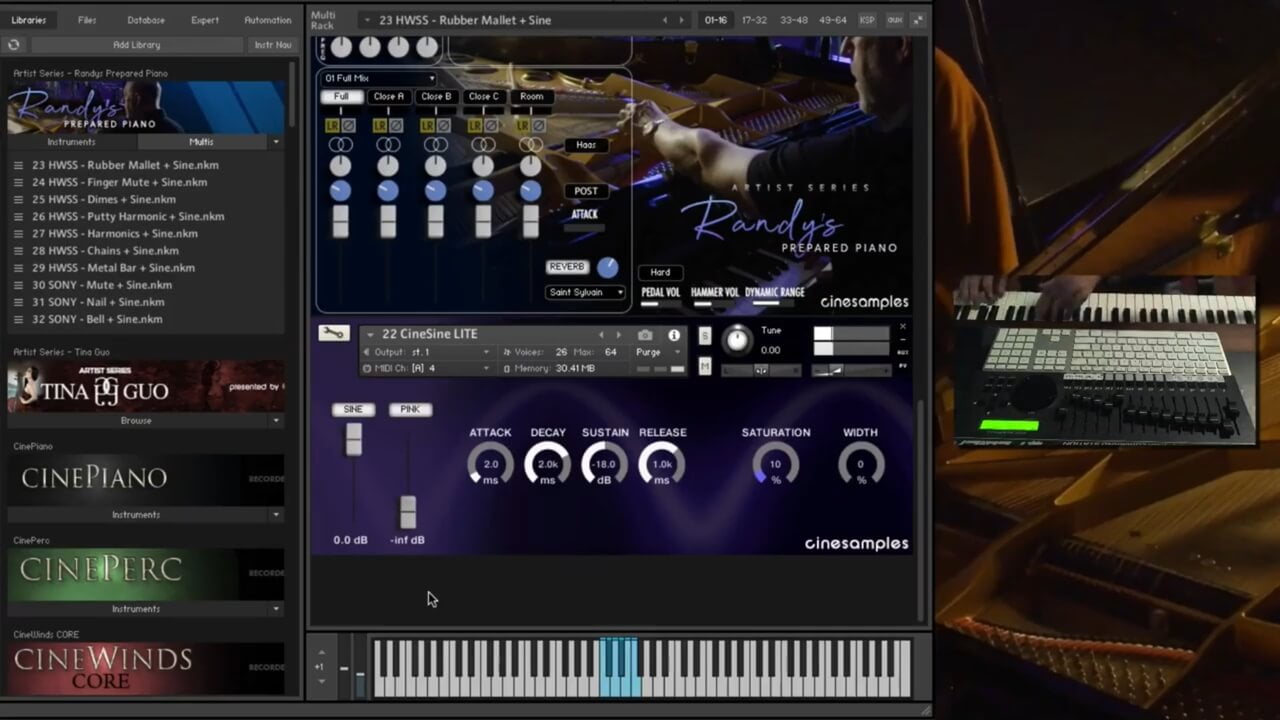Image resolution: width=1280 pixels, height=720 pixels.
Task: Select the Instruments tab under Randy's Prepared Piano
Action: (x=71, y=142)
